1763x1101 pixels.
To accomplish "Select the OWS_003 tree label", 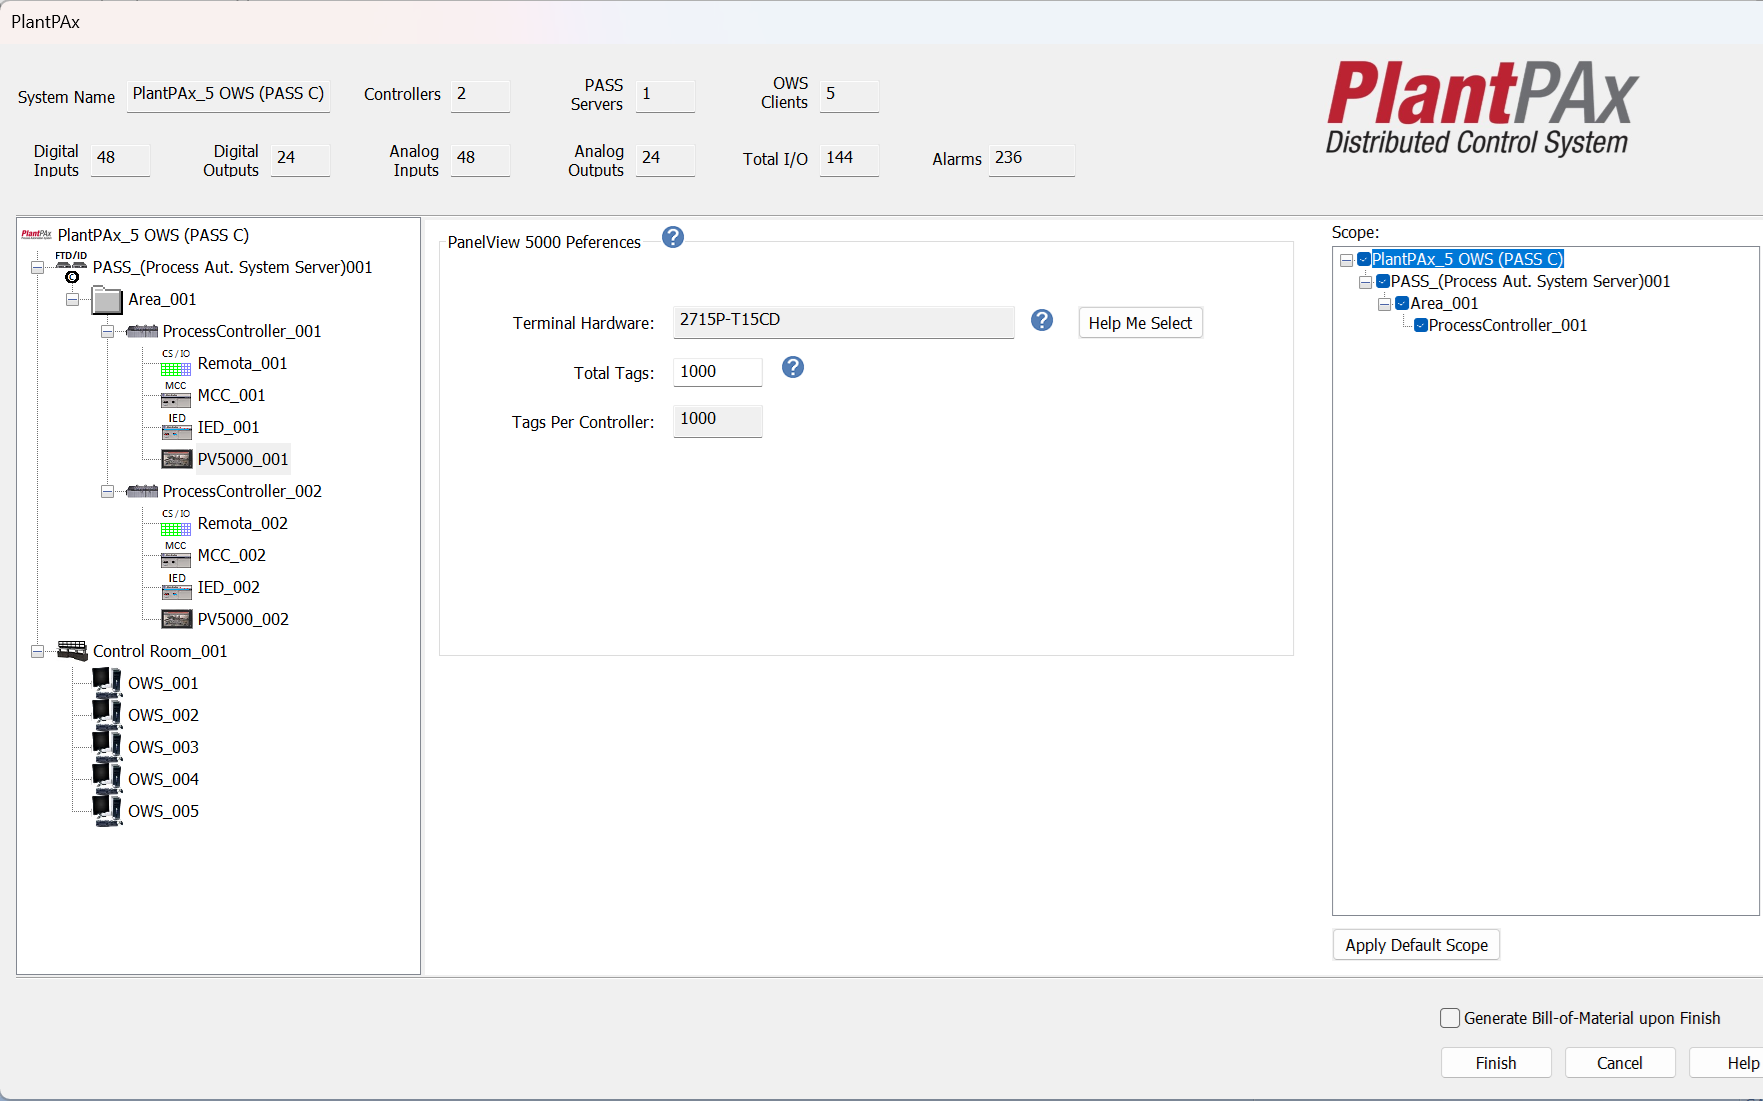I will point(163,747).
